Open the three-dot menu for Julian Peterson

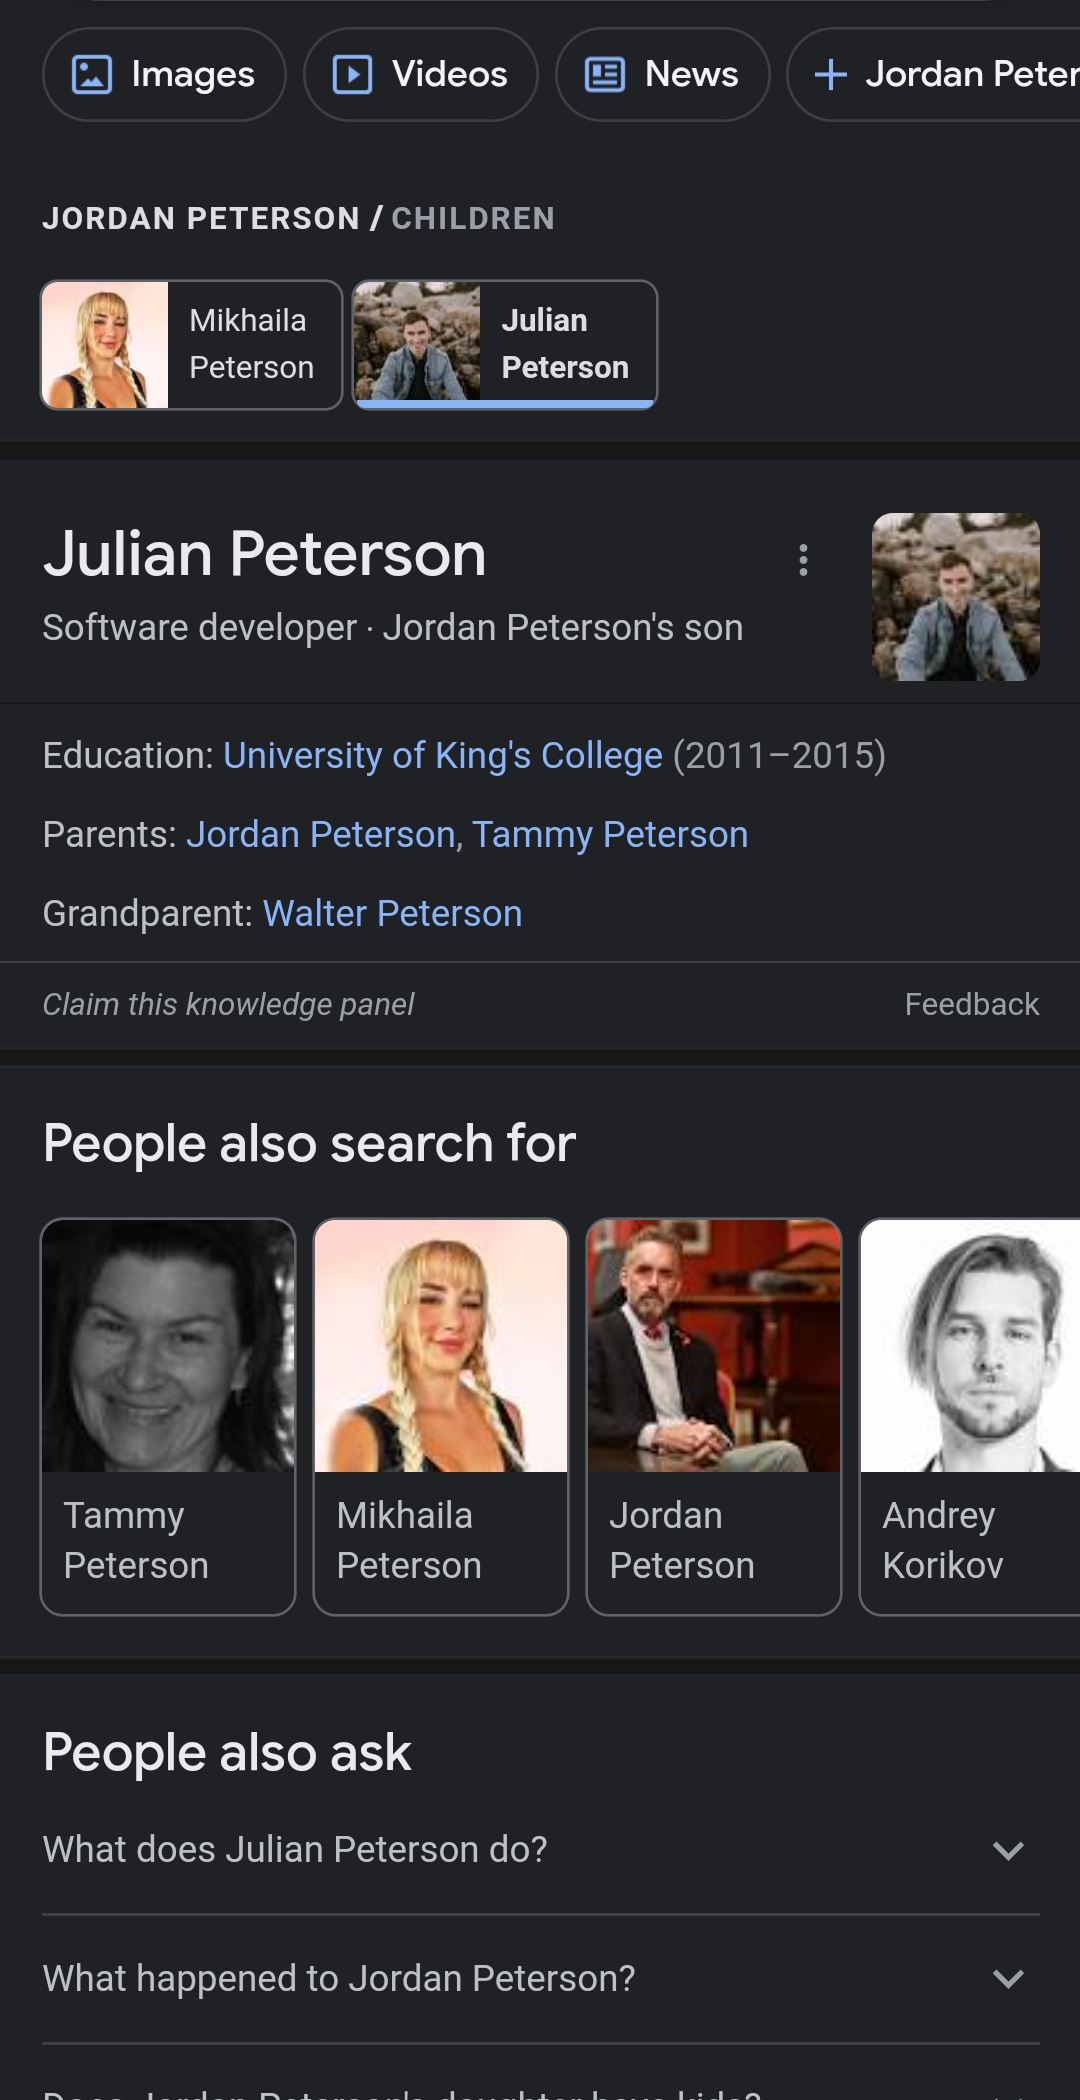803,560
